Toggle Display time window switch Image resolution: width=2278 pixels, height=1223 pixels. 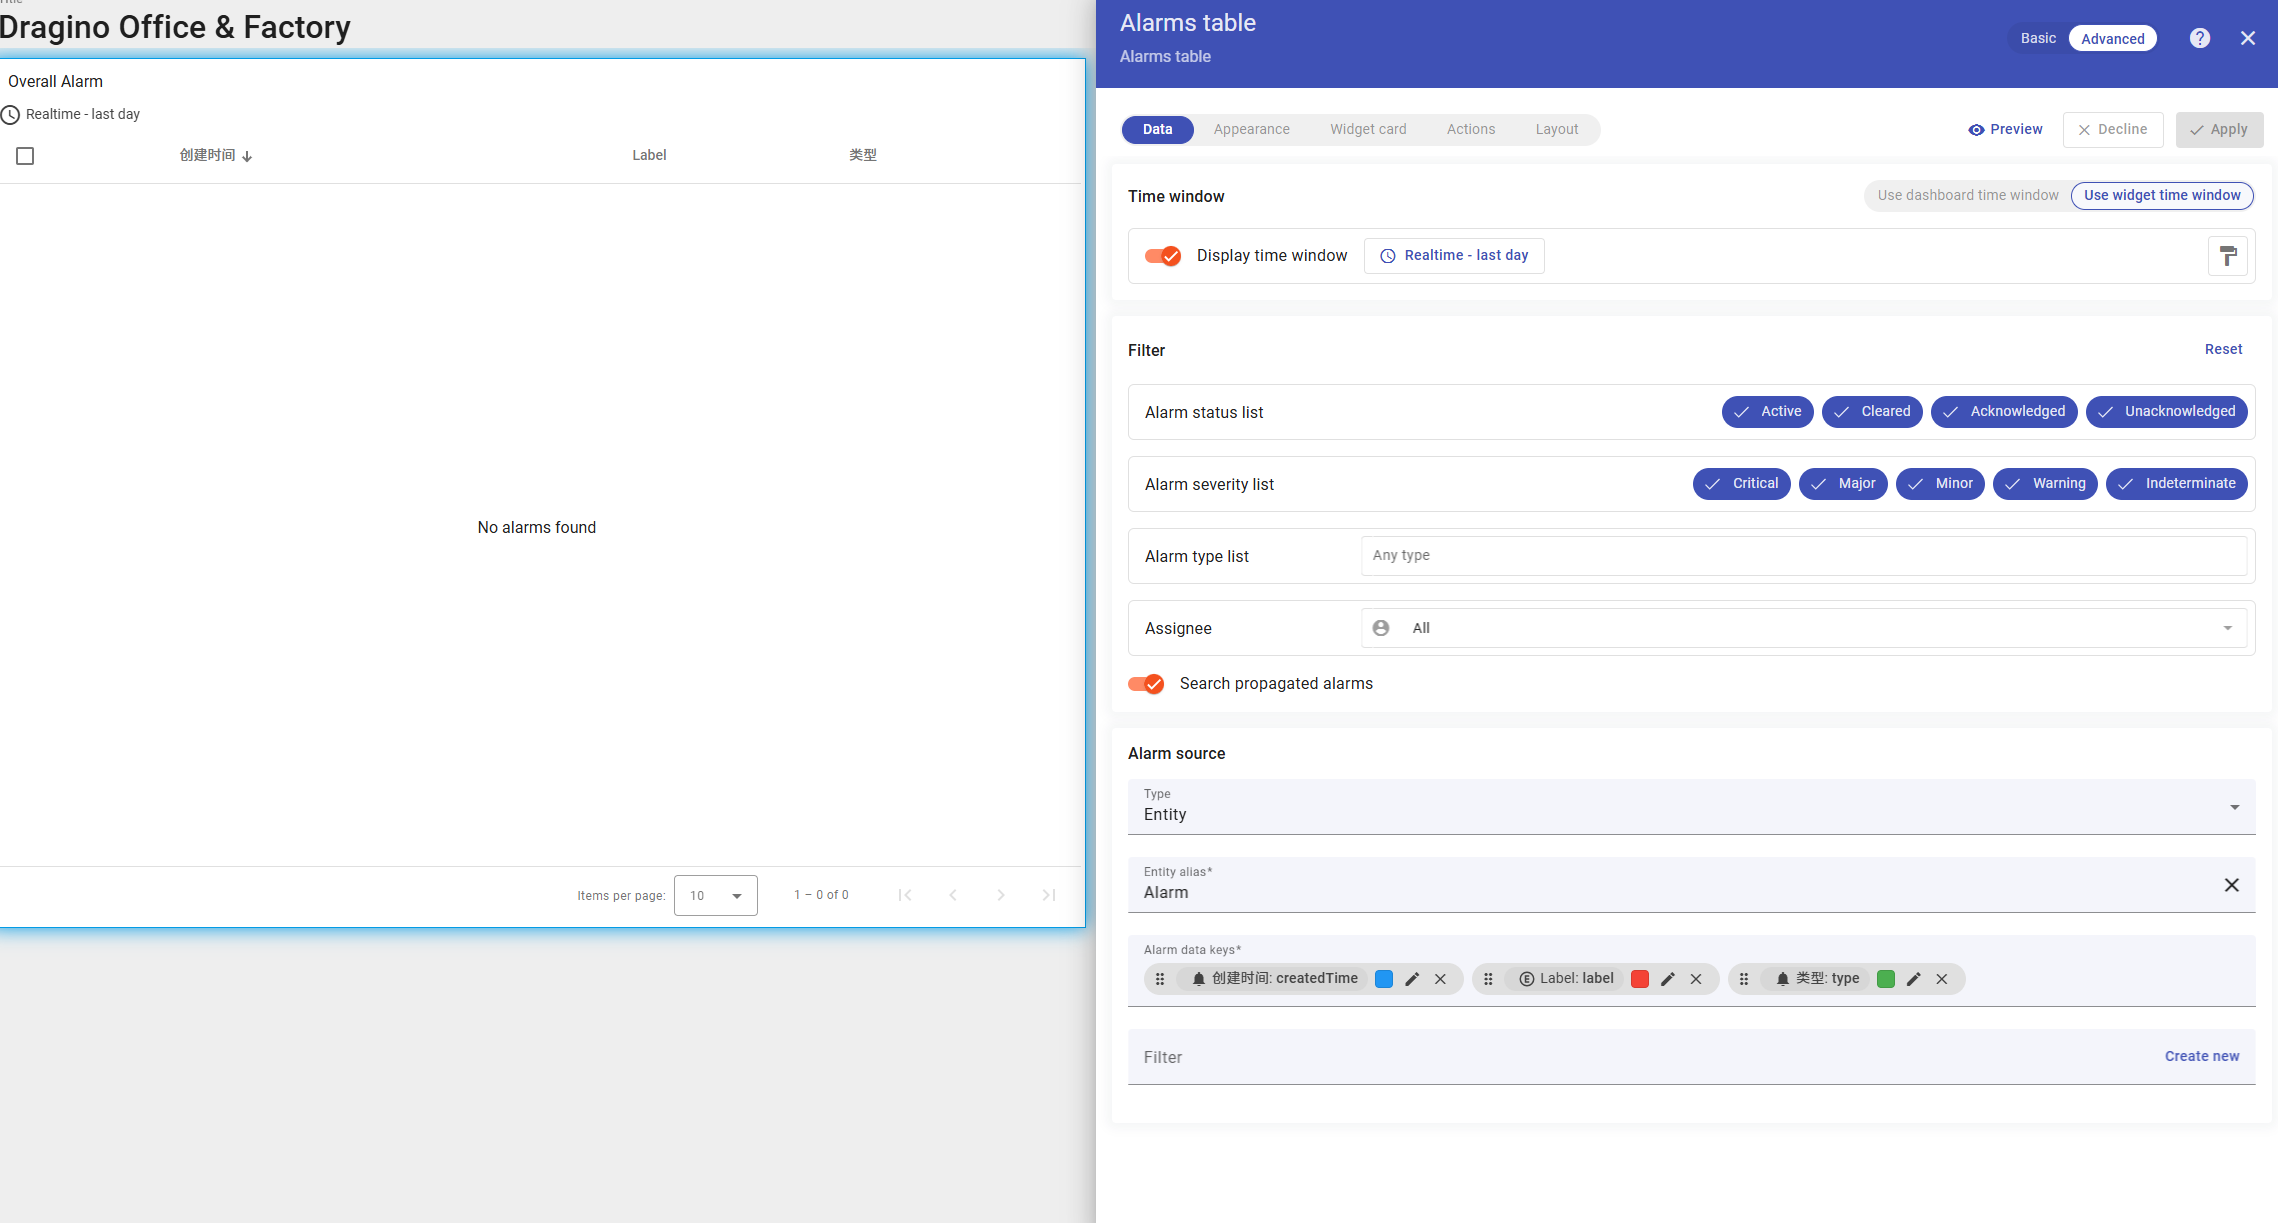[1163, 256]
